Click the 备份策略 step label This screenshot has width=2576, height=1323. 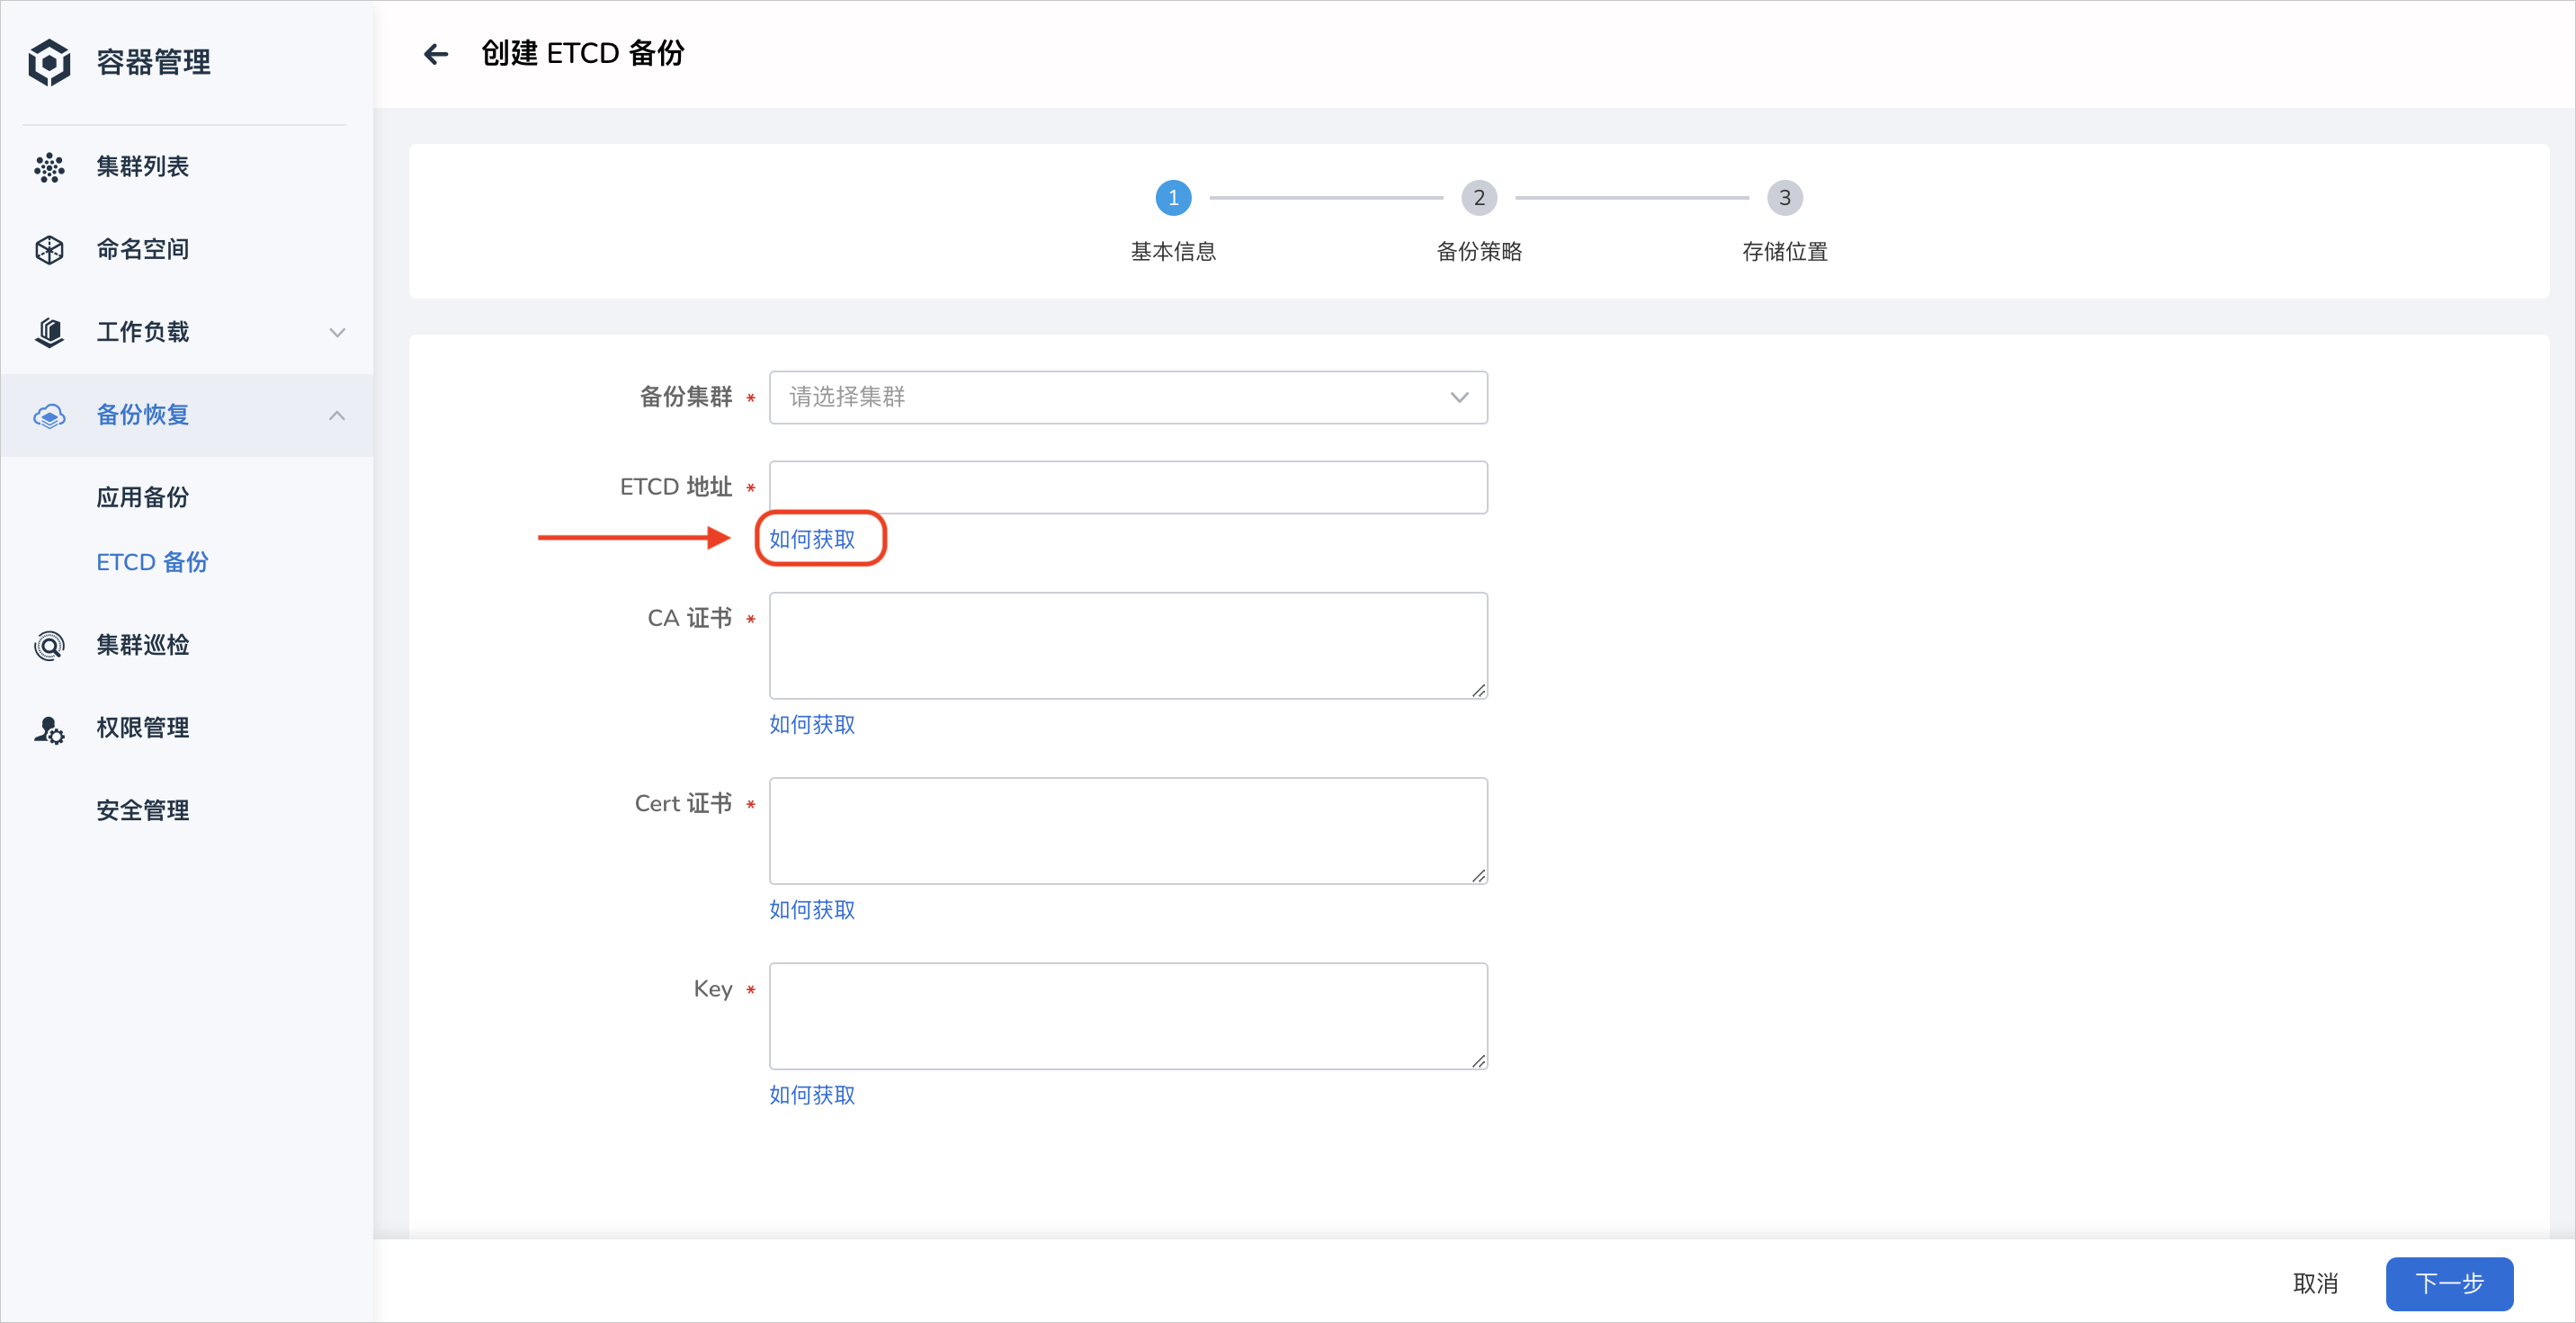pyautogui.click(x=1479, y=252)
